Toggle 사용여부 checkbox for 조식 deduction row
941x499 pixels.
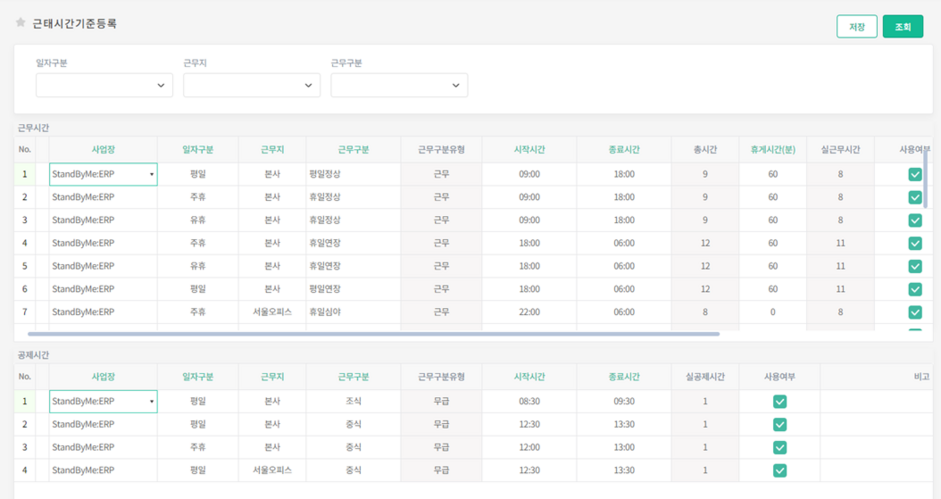tap(779, 402)
